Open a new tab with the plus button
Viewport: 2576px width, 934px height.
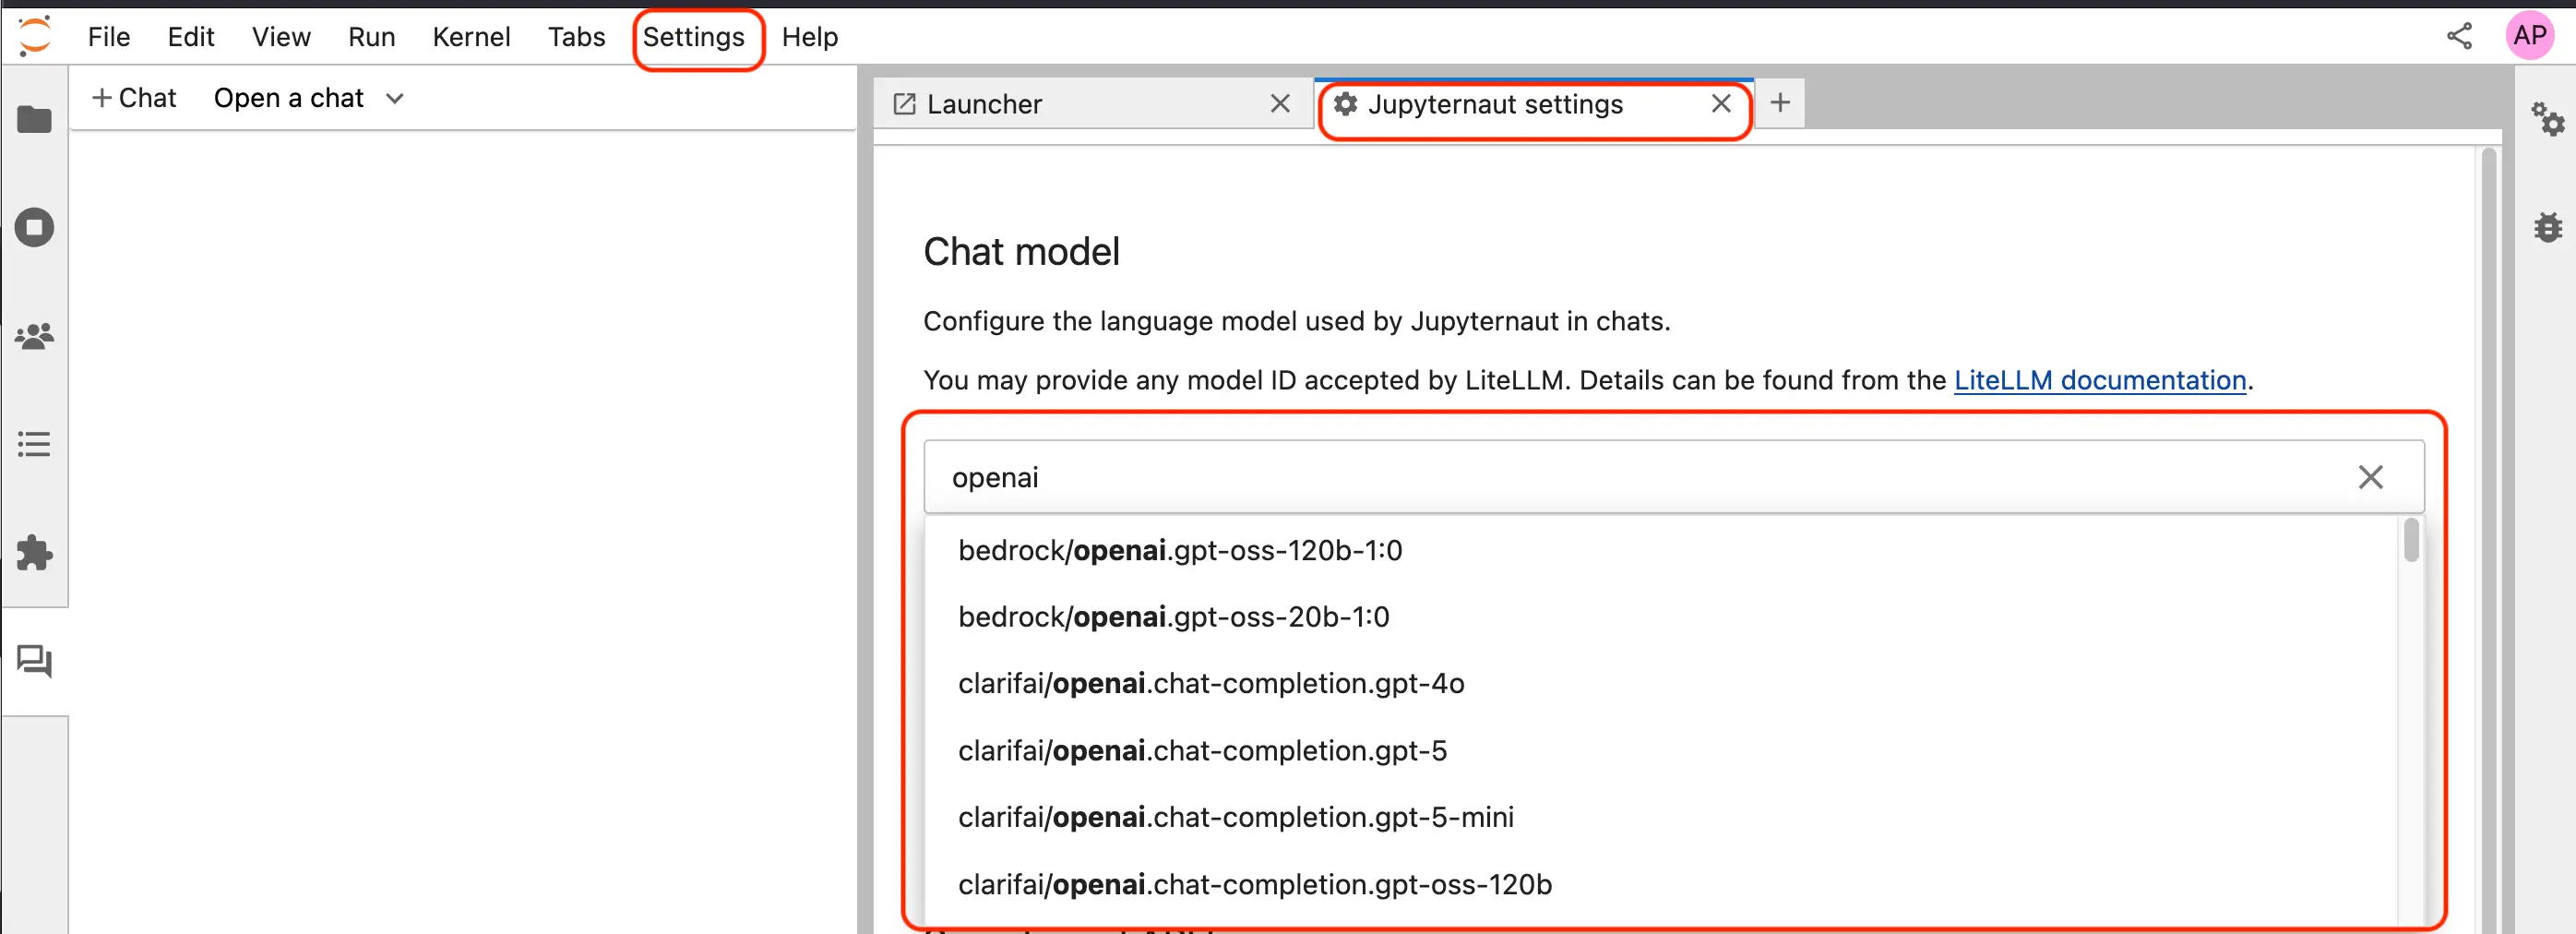[1780, 102]
